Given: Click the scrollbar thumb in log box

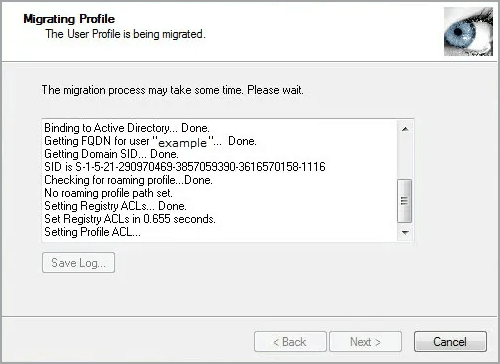Looking at the screenshot, I should 405,201.
